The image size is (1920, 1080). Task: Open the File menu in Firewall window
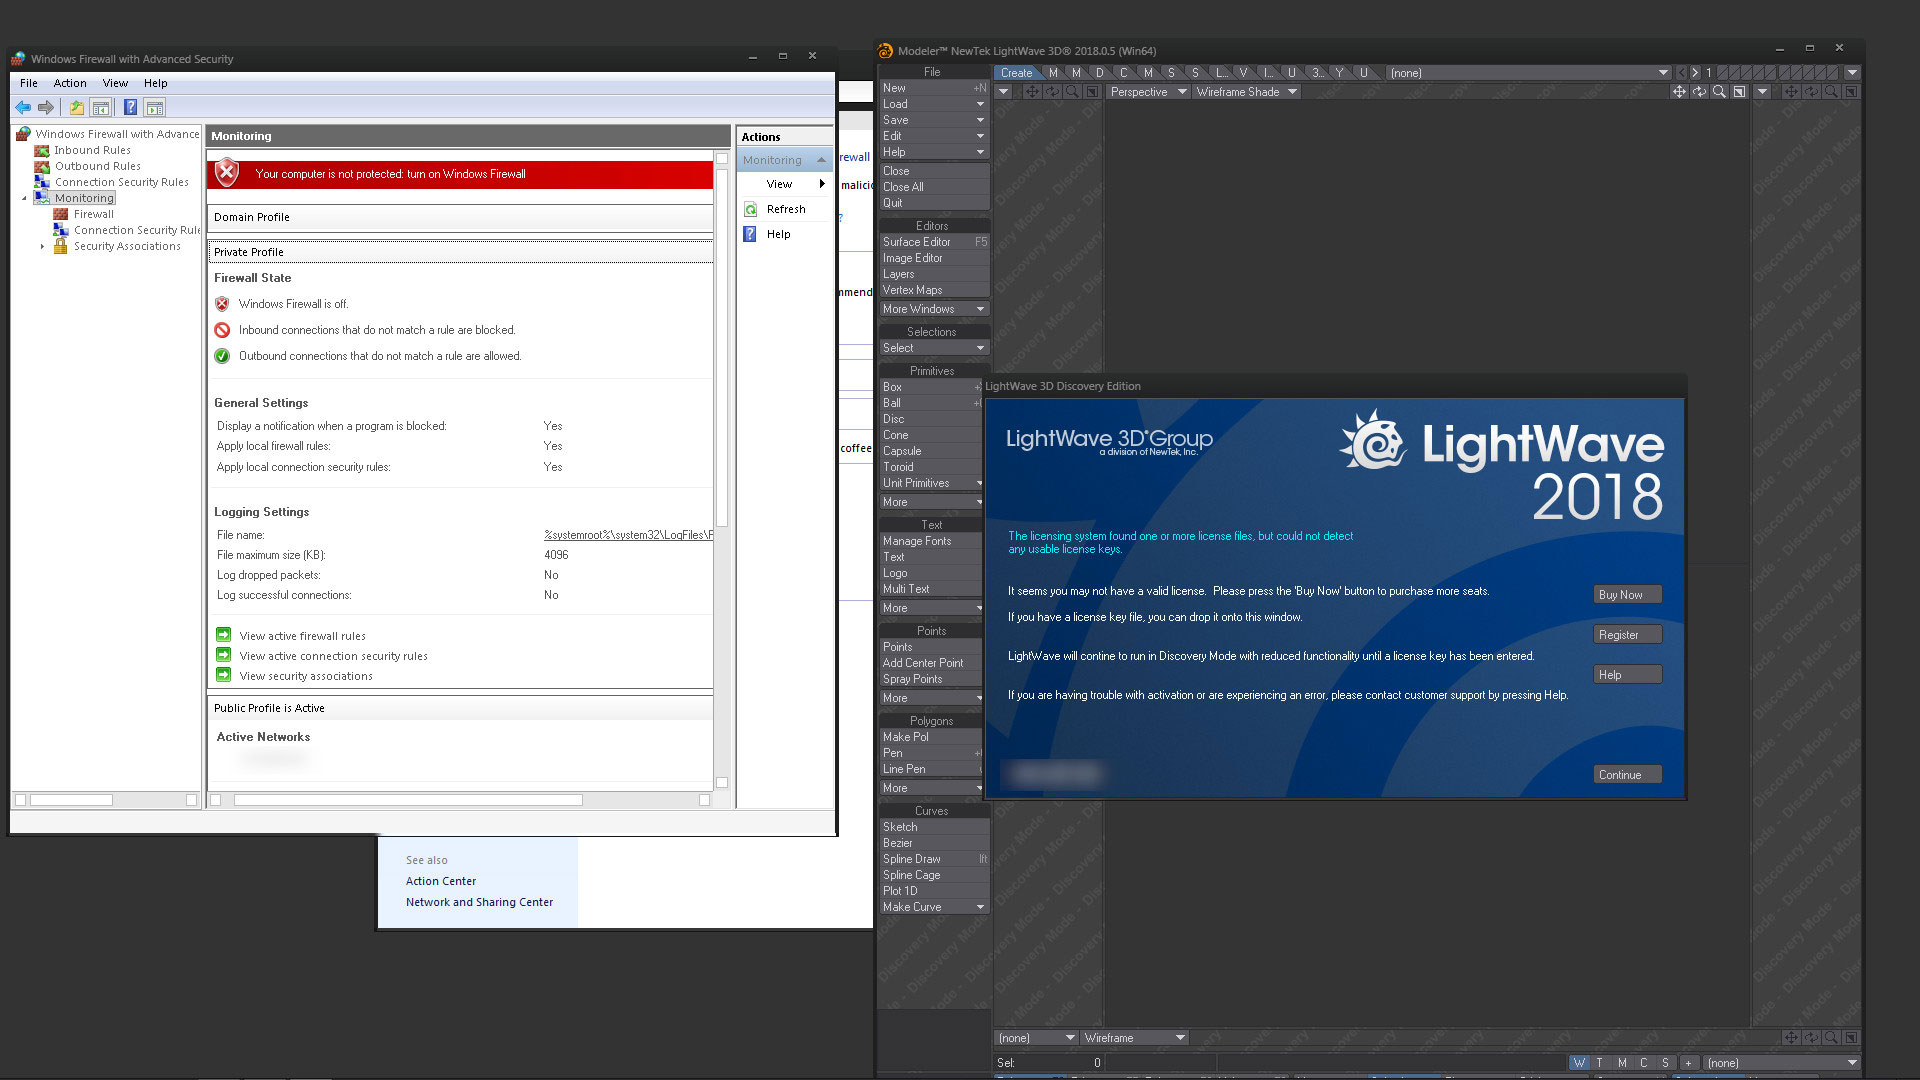point(29,83)
